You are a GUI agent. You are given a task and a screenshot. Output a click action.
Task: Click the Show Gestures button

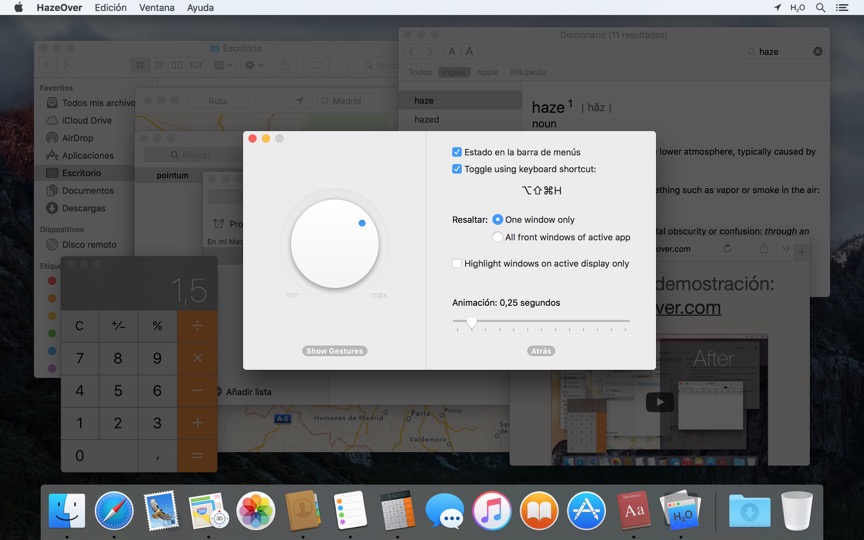pos(334,351)
